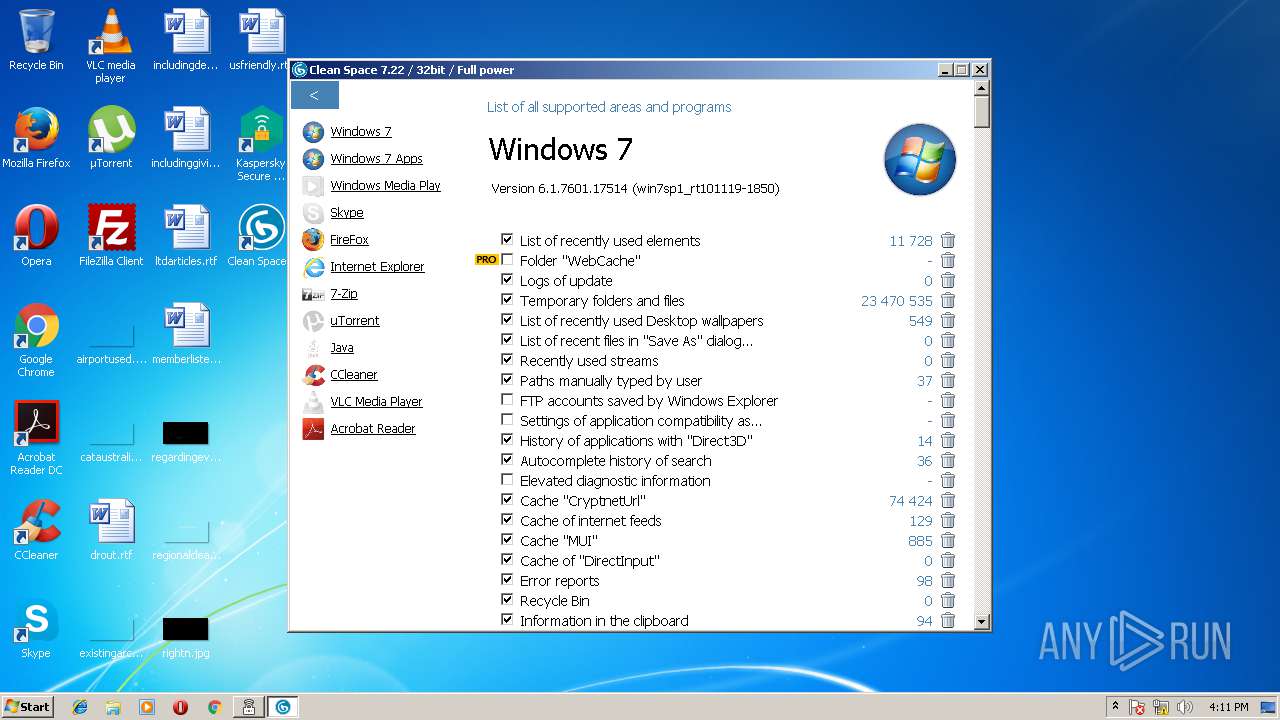The image size is (1280, 720).
Task: Click trash icon for Paths manually typed by user
Action: pyautogui.click(x=948, y=380)
